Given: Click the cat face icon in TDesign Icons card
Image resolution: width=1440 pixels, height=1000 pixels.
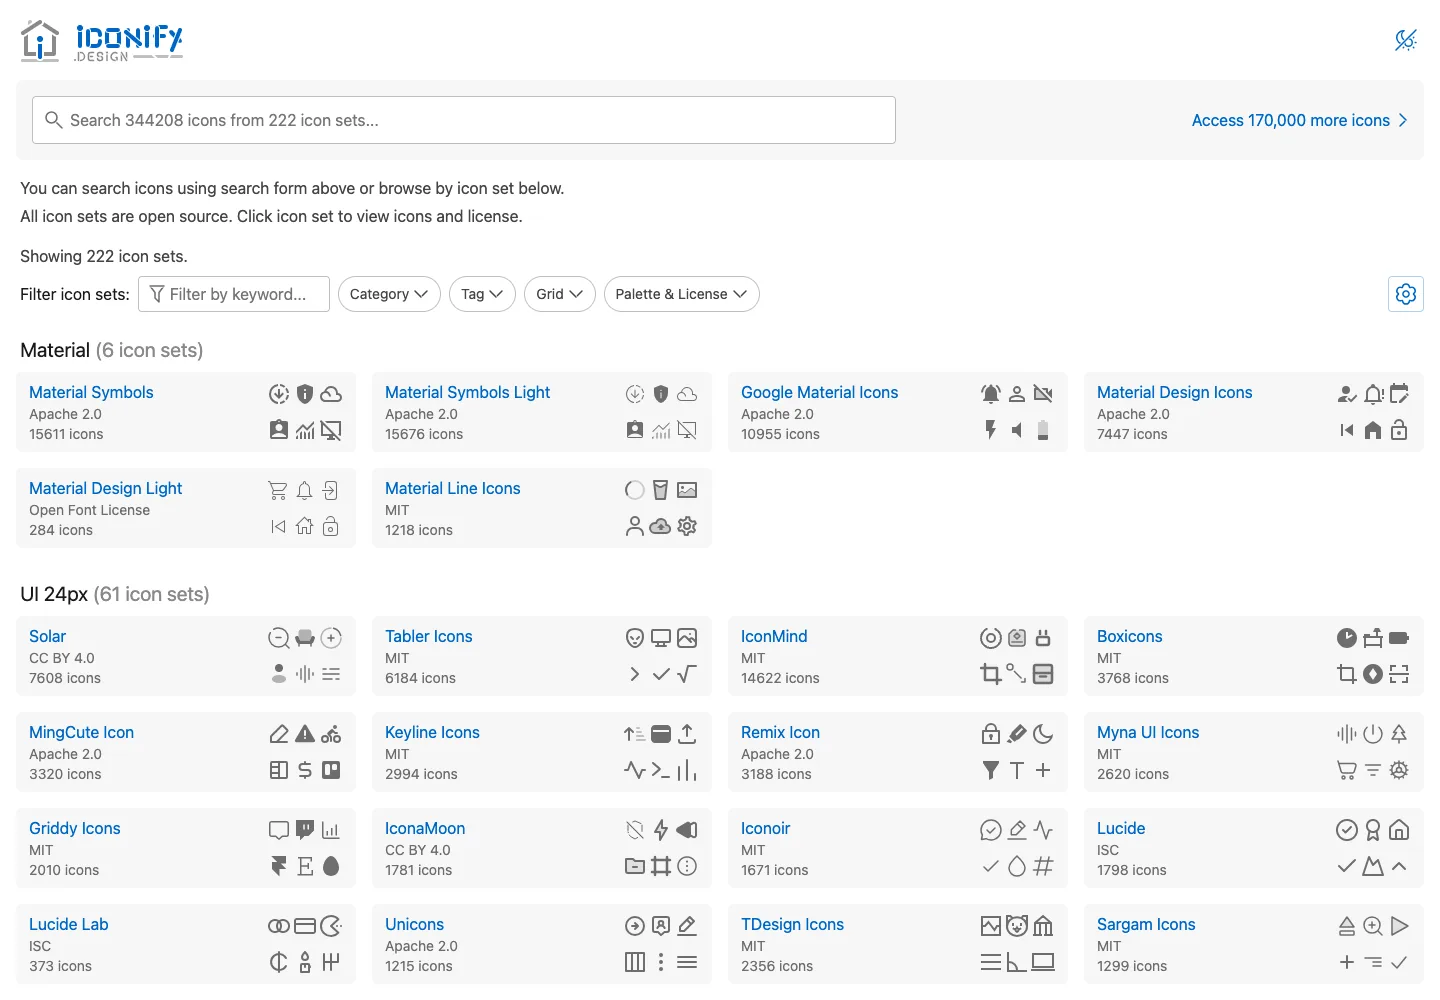Looking at the screenshot, I should tap(1017, 926).
